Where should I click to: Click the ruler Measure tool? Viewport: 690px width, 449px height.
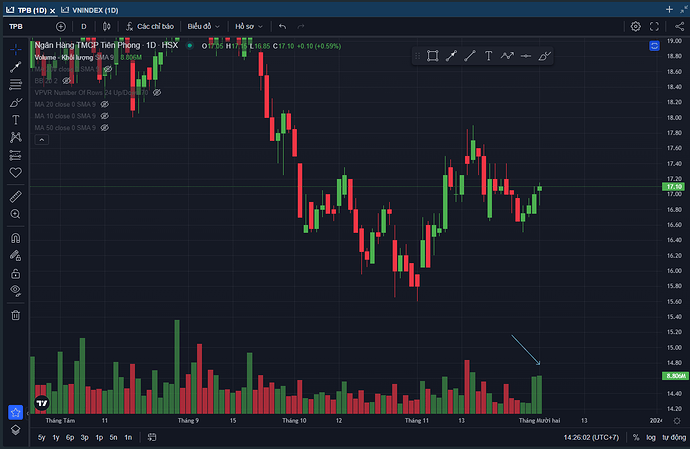(x=15, y=196)
